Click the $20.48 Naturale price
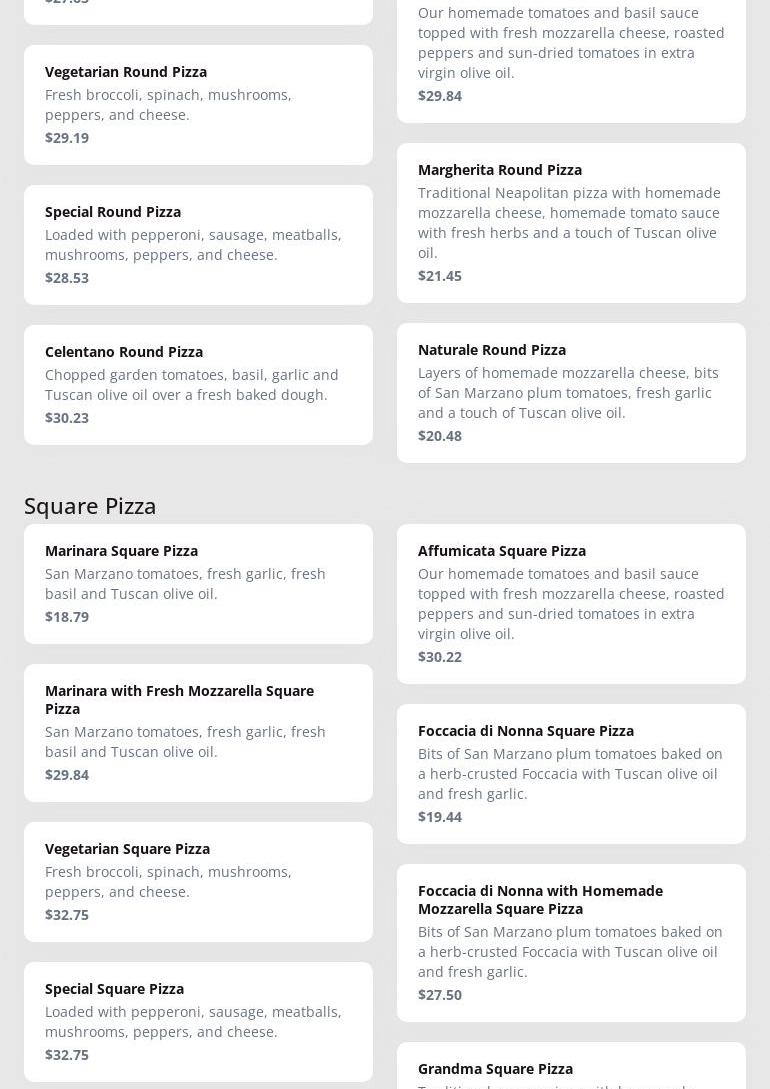 tap(440, 436)
